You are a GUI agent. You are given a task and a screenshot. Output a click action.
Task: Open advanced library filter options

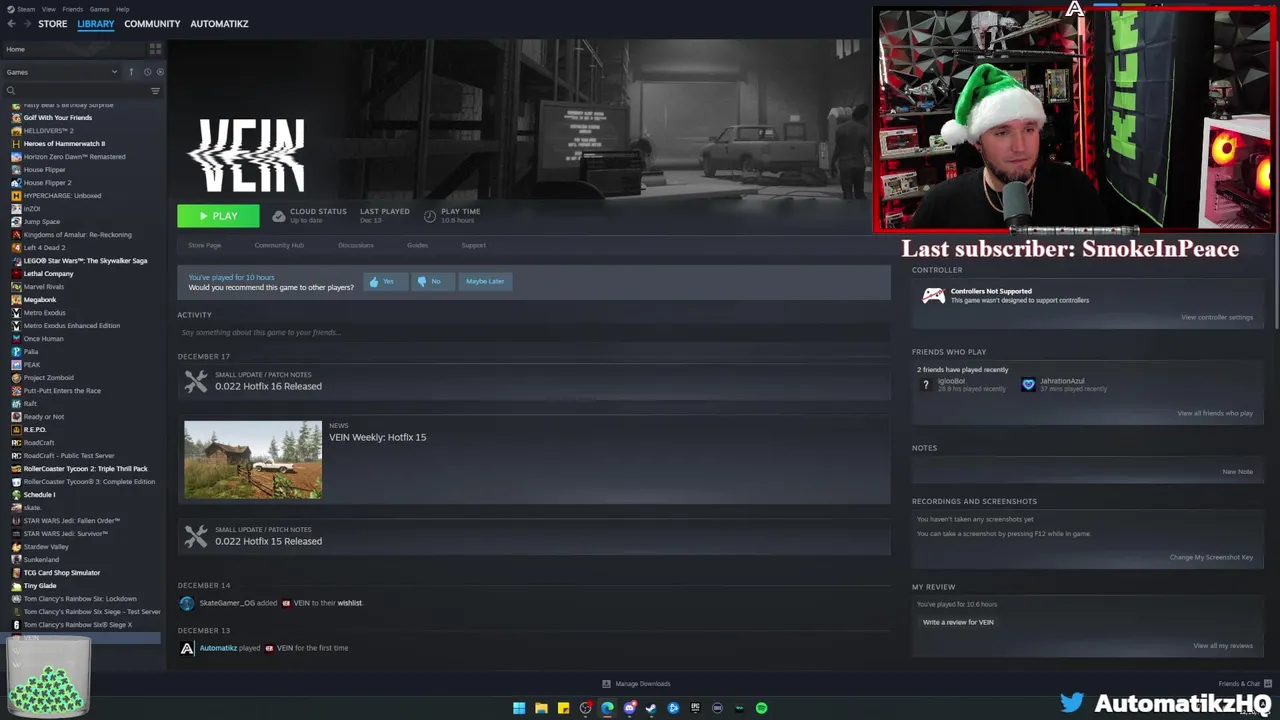155,91
